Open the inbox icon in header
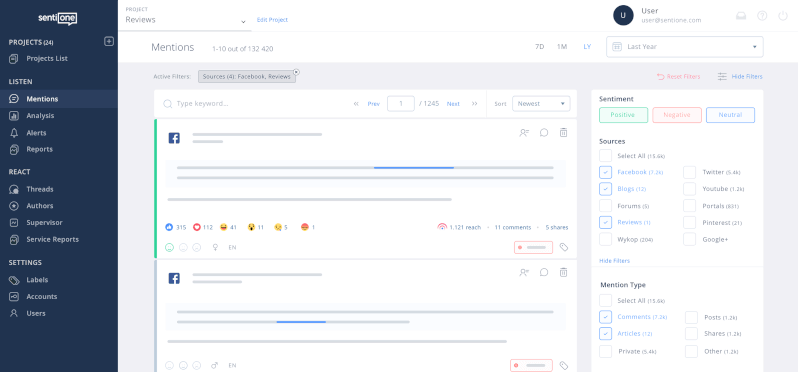Screen dimensions: 798x372 click(741, 16)
